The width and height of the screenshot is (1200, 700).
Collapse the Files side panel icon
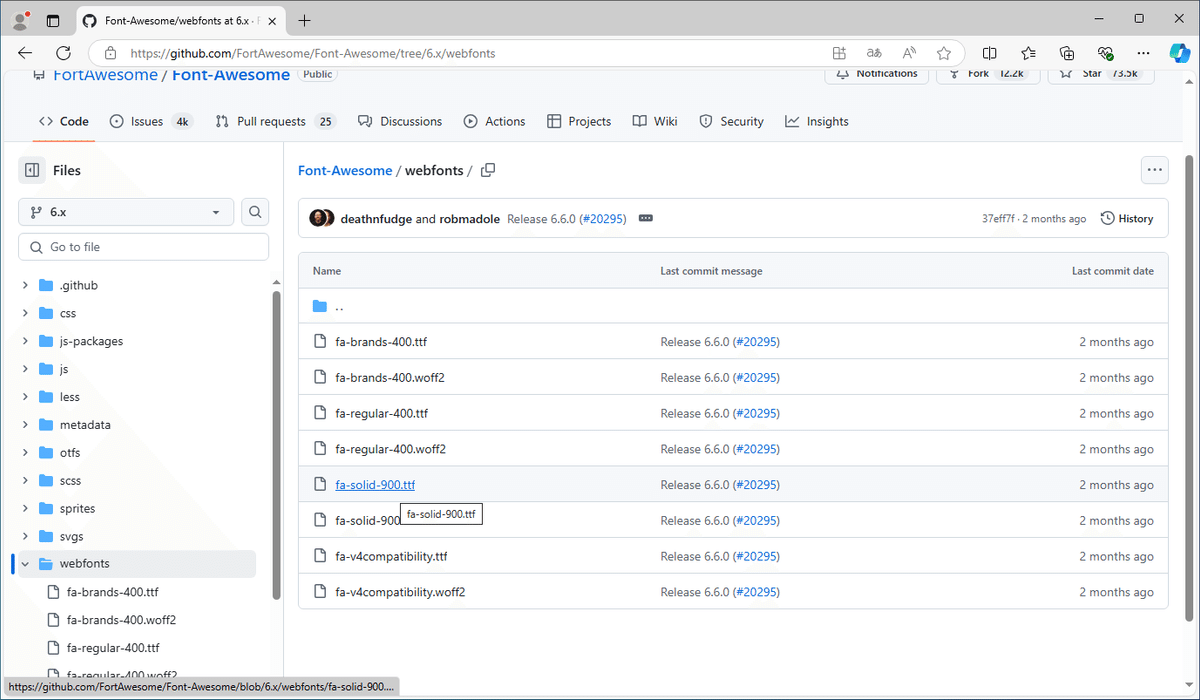click(x=32, y=171)
